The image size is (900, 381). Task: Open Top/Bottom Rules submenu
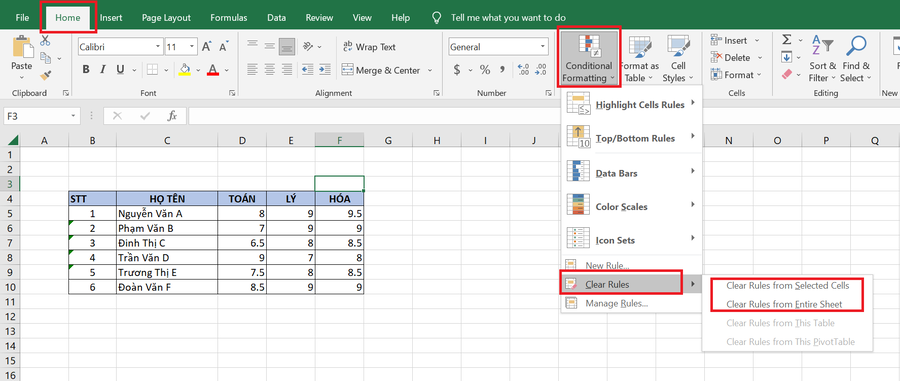coord(631,138)
